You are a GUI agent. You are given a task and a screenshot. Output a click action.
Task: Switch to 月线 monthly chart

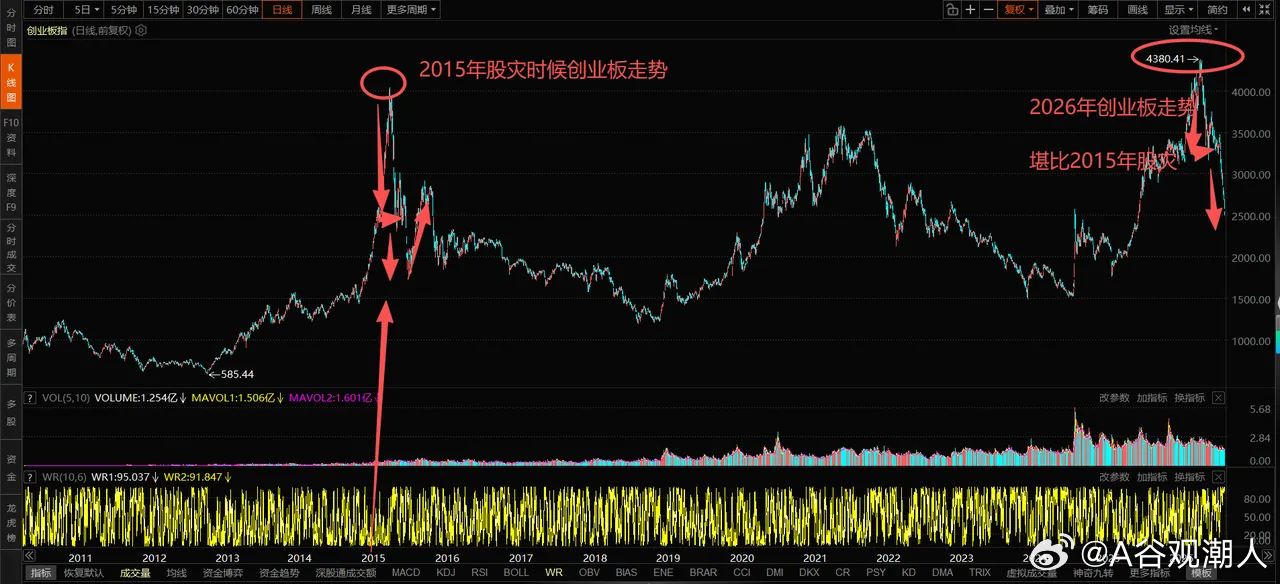[361, 9]
